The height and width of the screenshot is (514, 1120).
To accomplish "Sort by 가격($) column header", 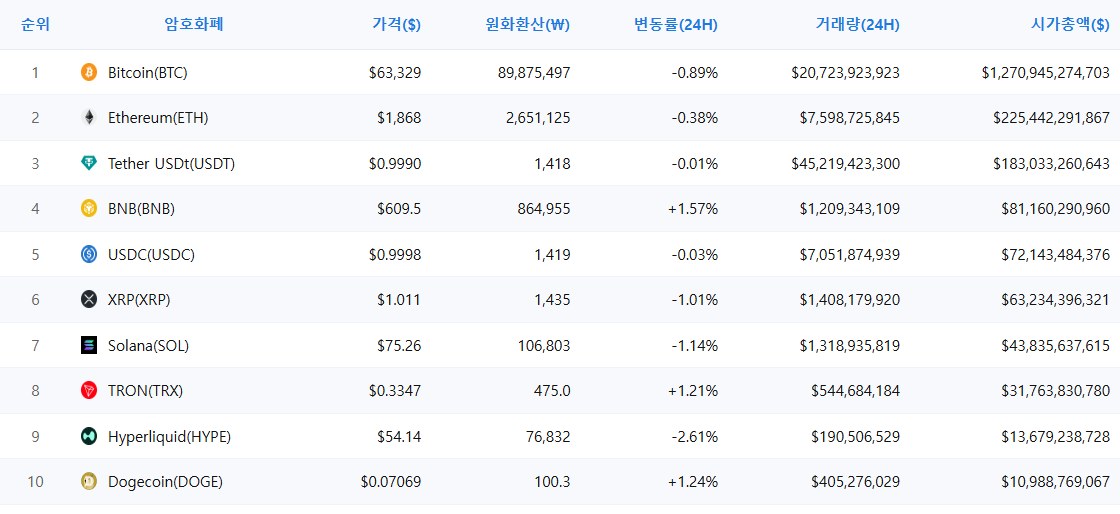I will coord(396,25).
